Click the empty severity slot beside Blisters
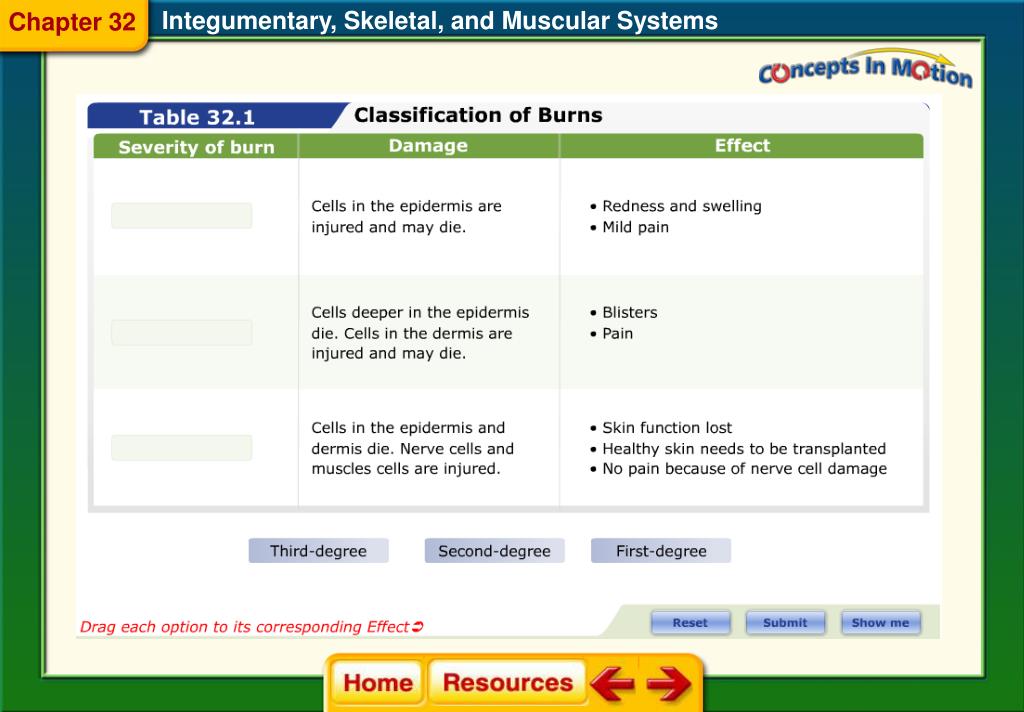This screenshot has width=1024, height=712. (182, 332)
